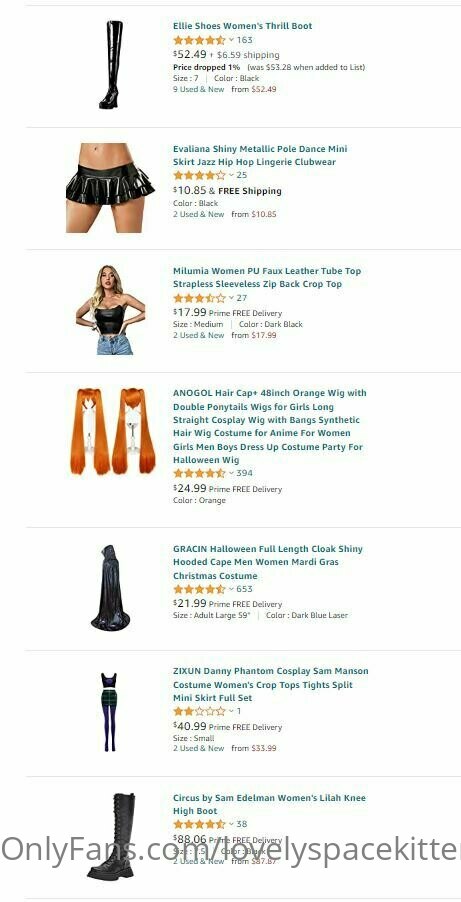Open ZIXUN Danny Phantom Sam Manson Costume

click(270, 685)
